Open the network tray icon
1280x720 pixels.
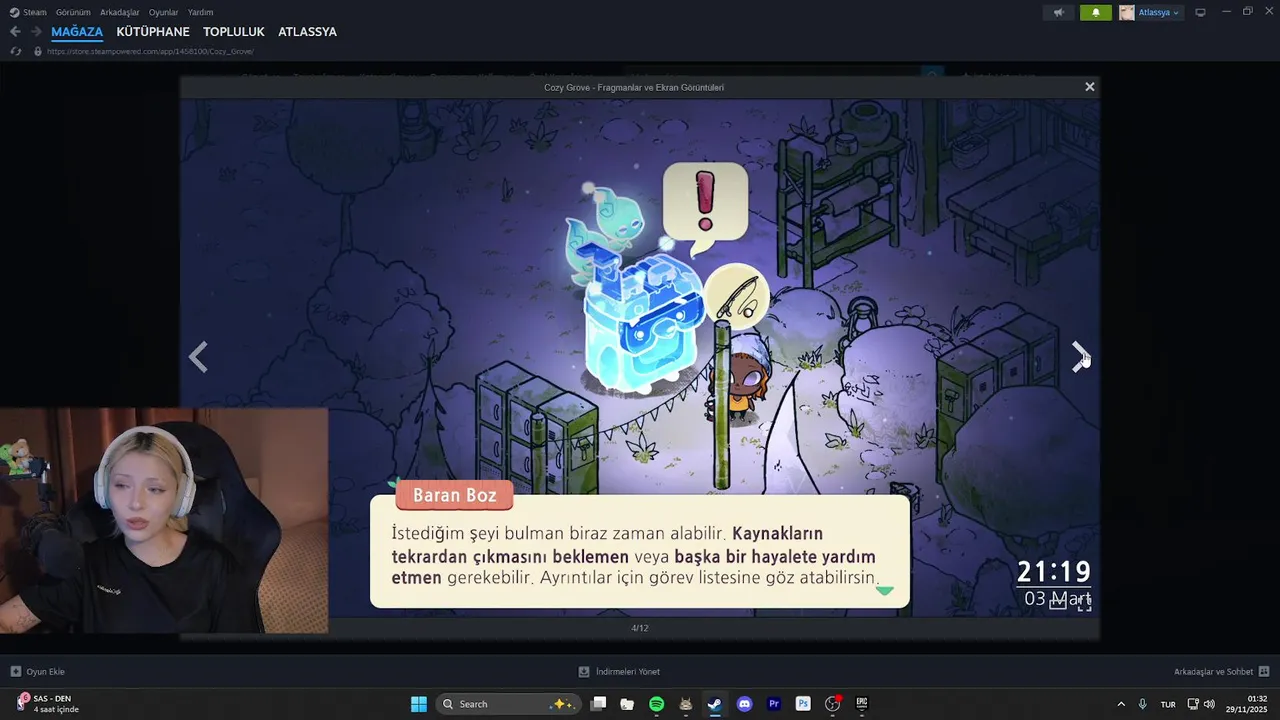[x=1193, y=704]
